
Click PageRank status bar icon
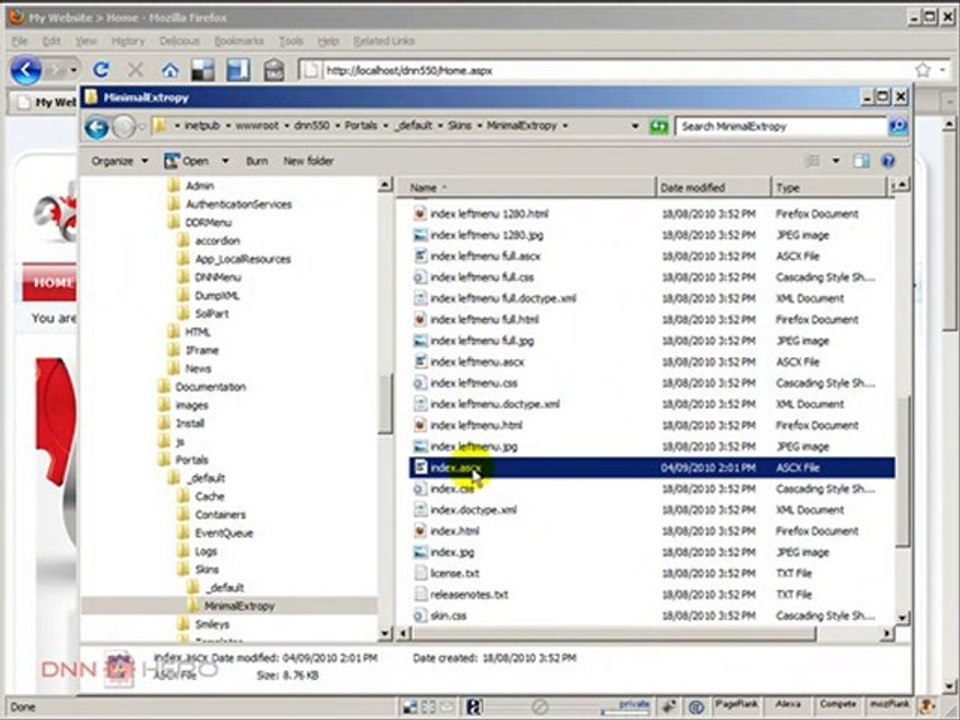737,705
